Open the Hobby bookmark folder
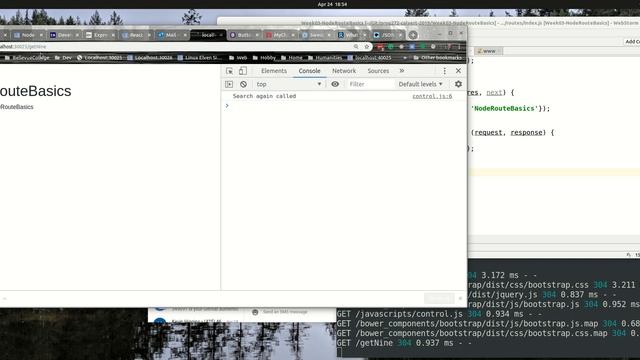640x360 pixels. pyautogui.click(x=264, y=58)
